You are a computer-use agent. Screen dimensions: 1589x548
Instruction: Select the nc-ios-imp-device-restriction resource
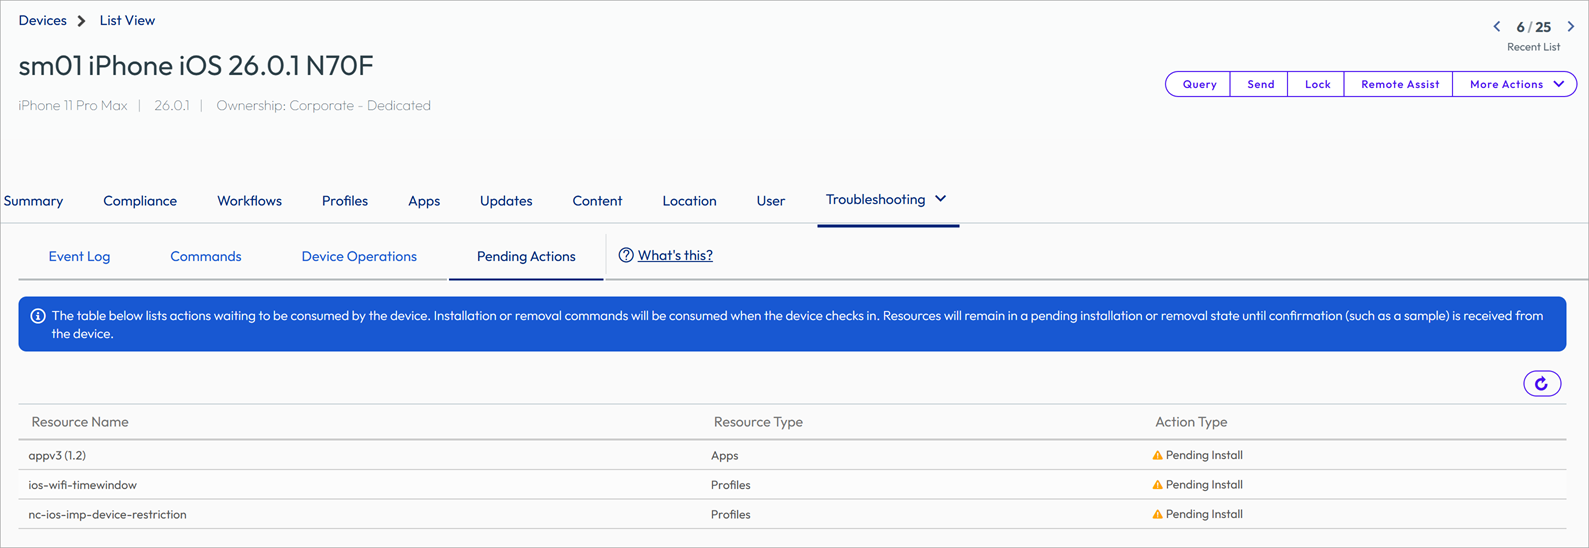click(x=107, y=514)
